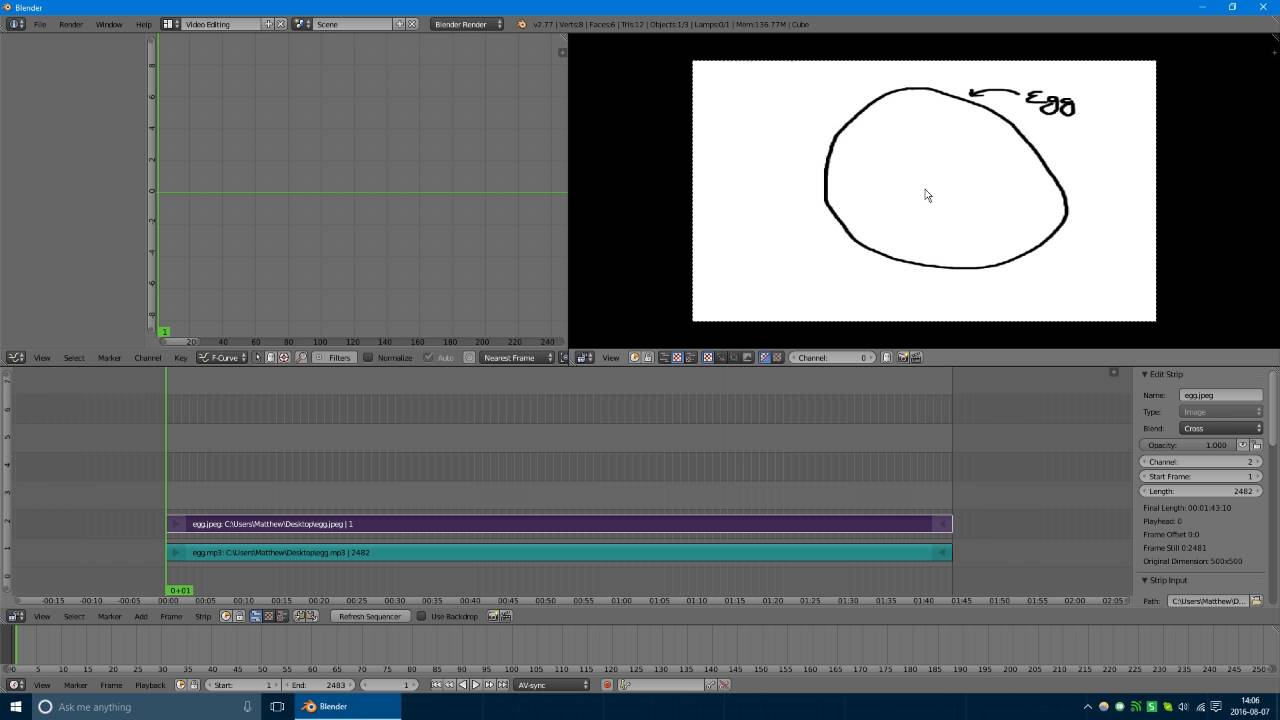1280x720 pixels.
Task: Jump to next keyframe
Action: point(490,685)
